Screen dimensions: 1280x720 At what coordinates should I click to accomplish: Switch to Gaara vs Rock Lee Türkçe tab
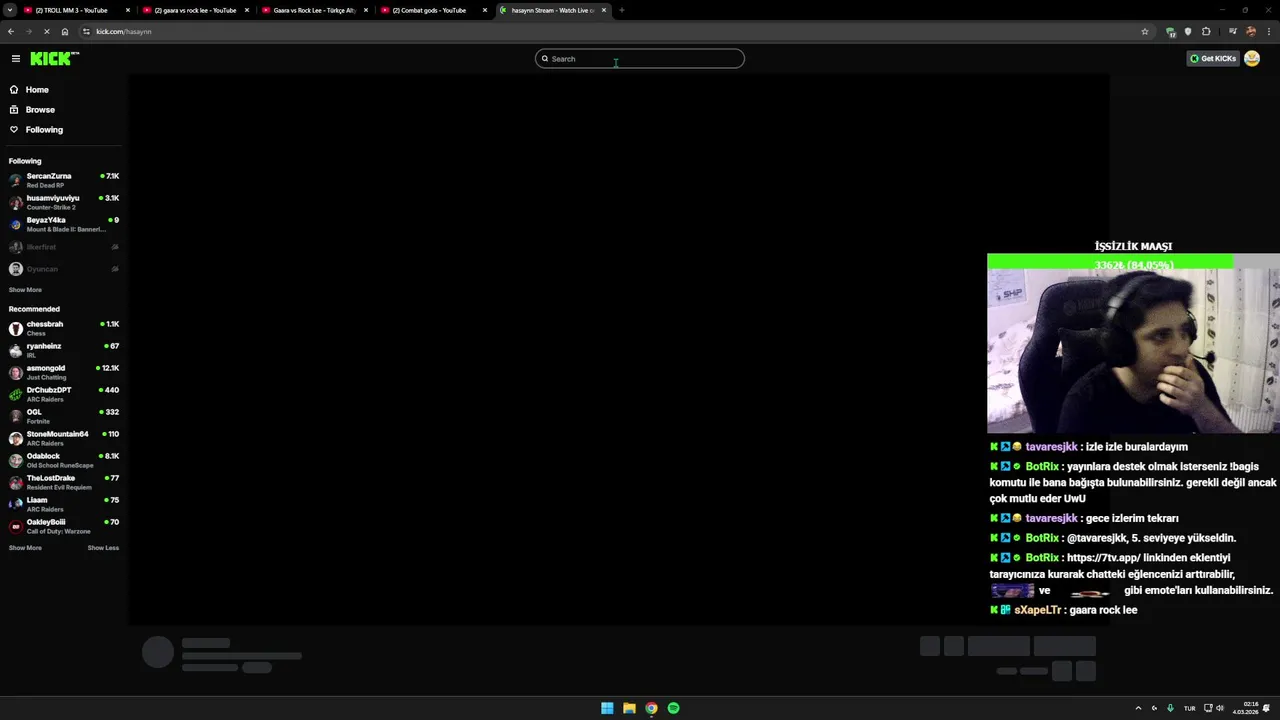[x=315, y=10]
